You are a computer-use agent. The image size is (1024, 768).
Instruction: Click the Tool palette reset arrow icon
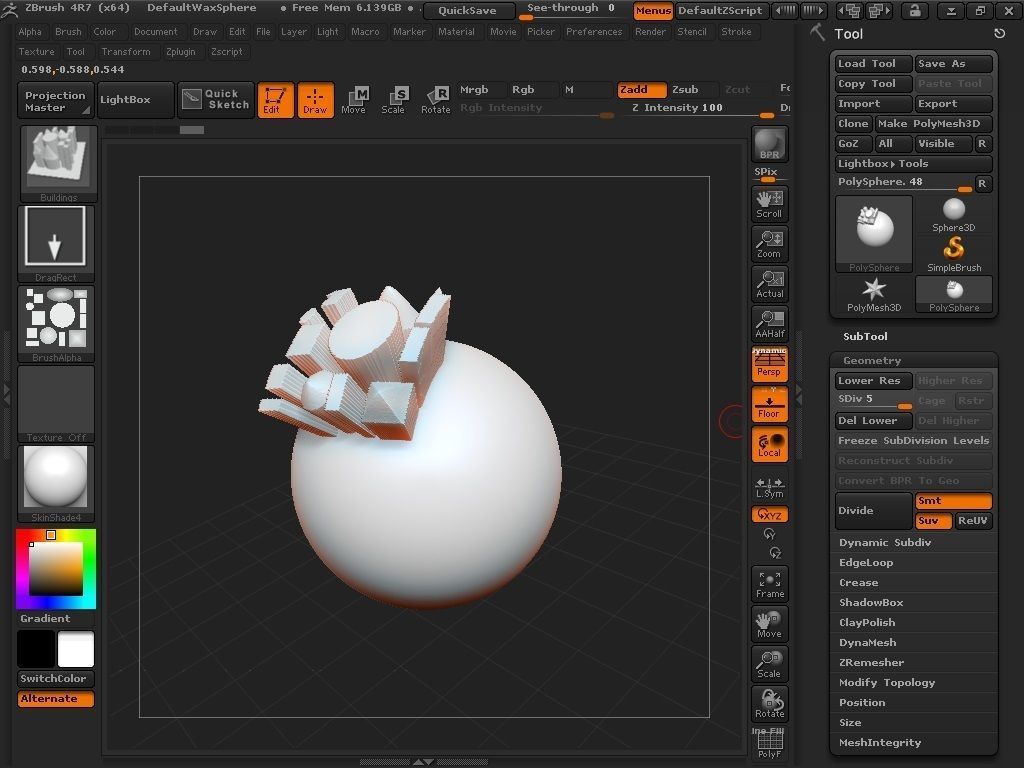pos(999,34)
